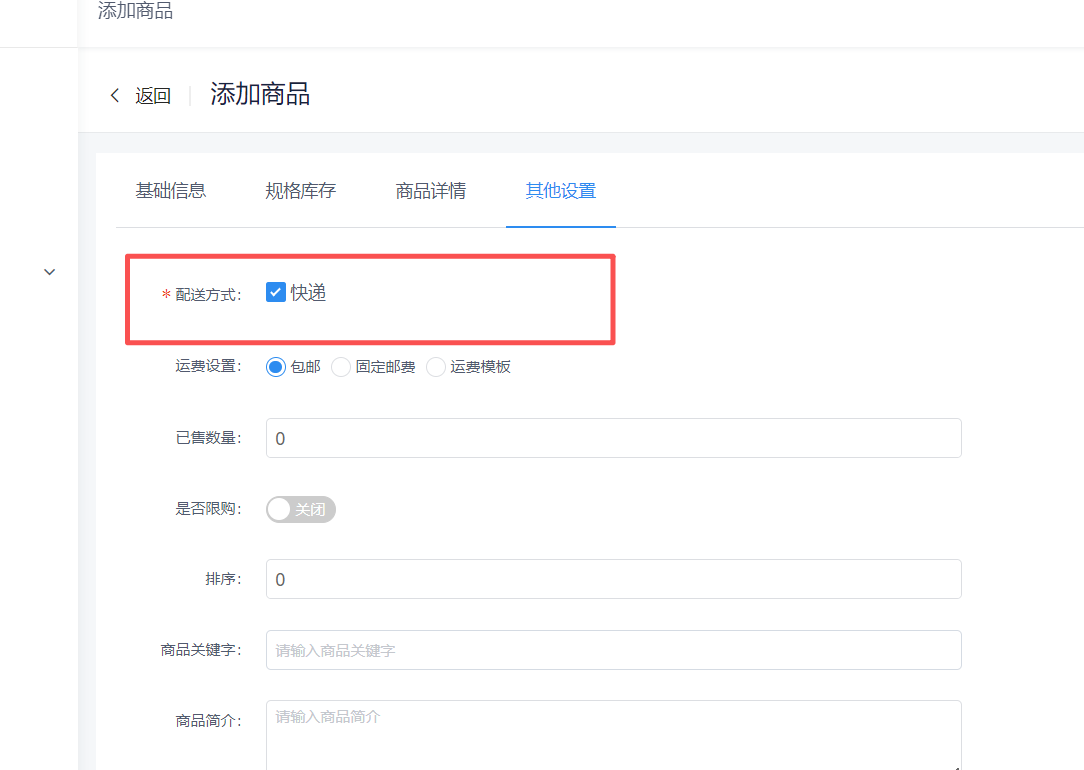Viewport: 1084px width, 770px height.
Task: Select the 包邮 shipping radio button
Action: [x=276, y=367]
